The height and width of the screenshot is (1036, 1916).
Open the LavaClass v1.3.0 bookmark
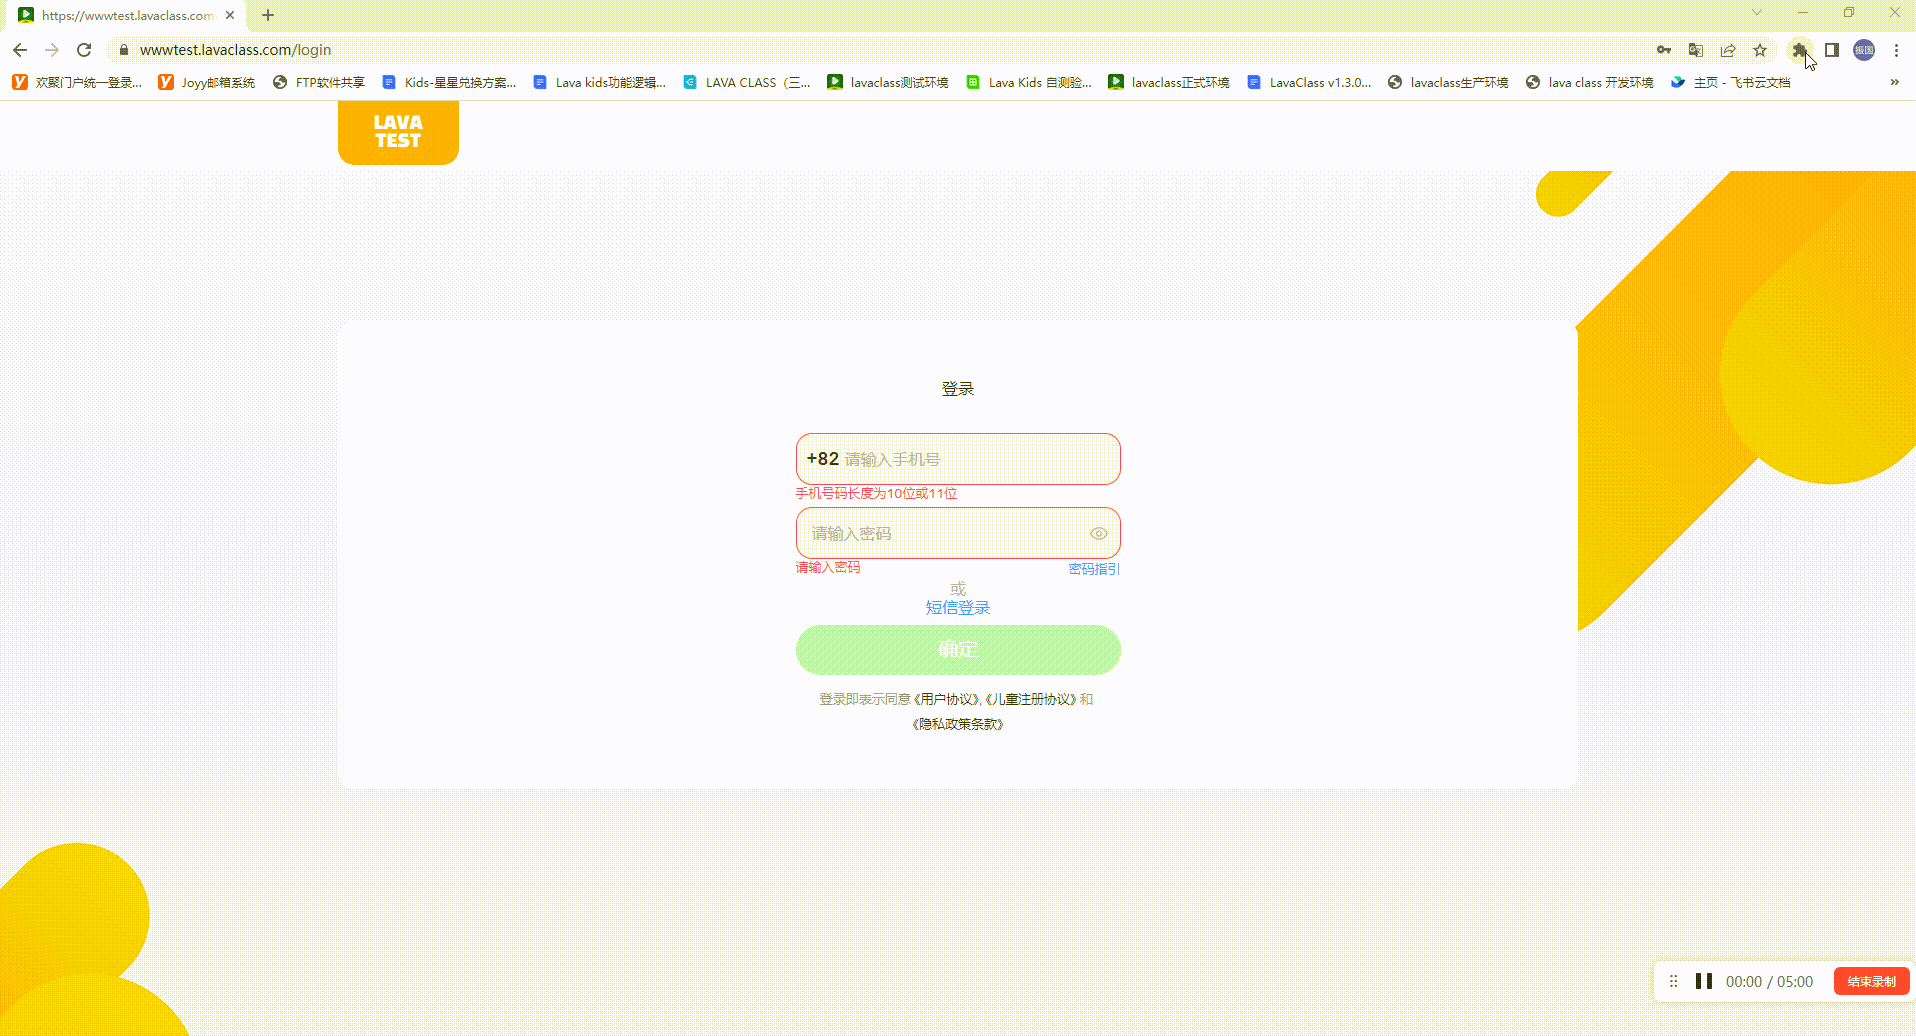[x=1309, y=82]
